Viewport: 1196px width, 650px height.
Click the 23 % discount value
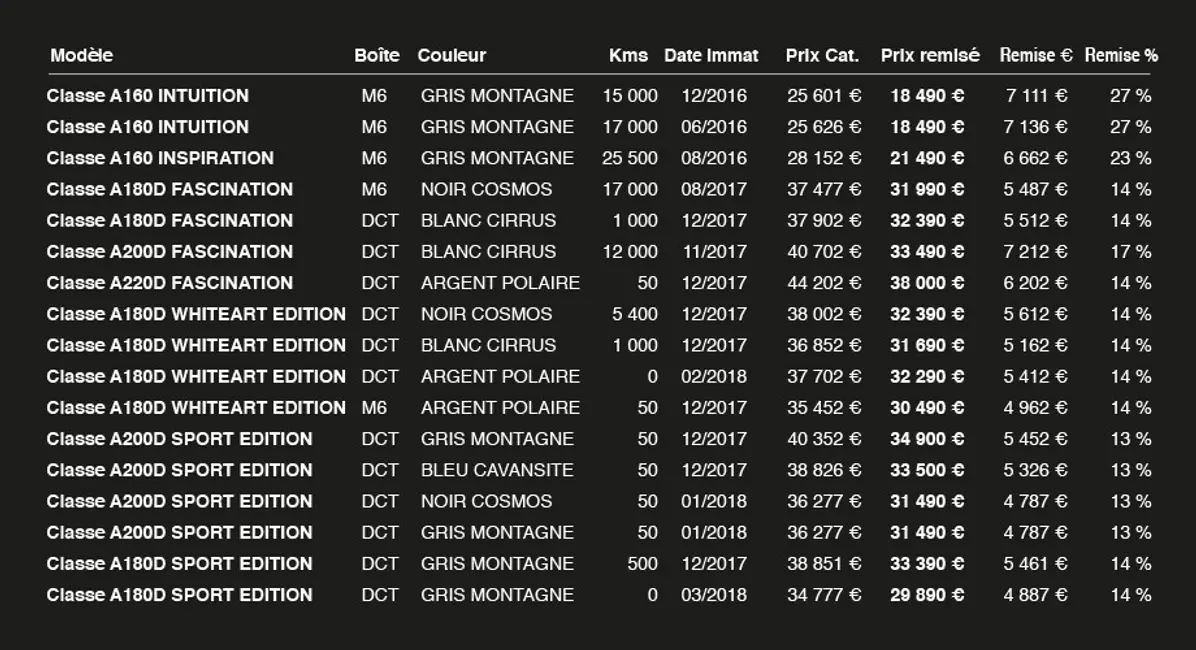click(x=1130, y=158)
